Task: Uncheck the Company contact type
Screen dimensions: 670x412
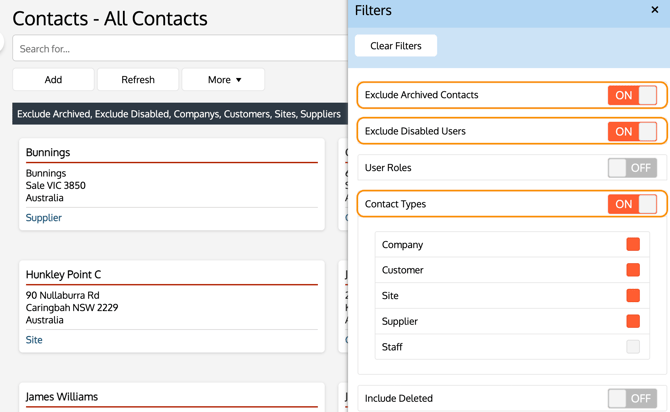Action: [x=633, y=245]
